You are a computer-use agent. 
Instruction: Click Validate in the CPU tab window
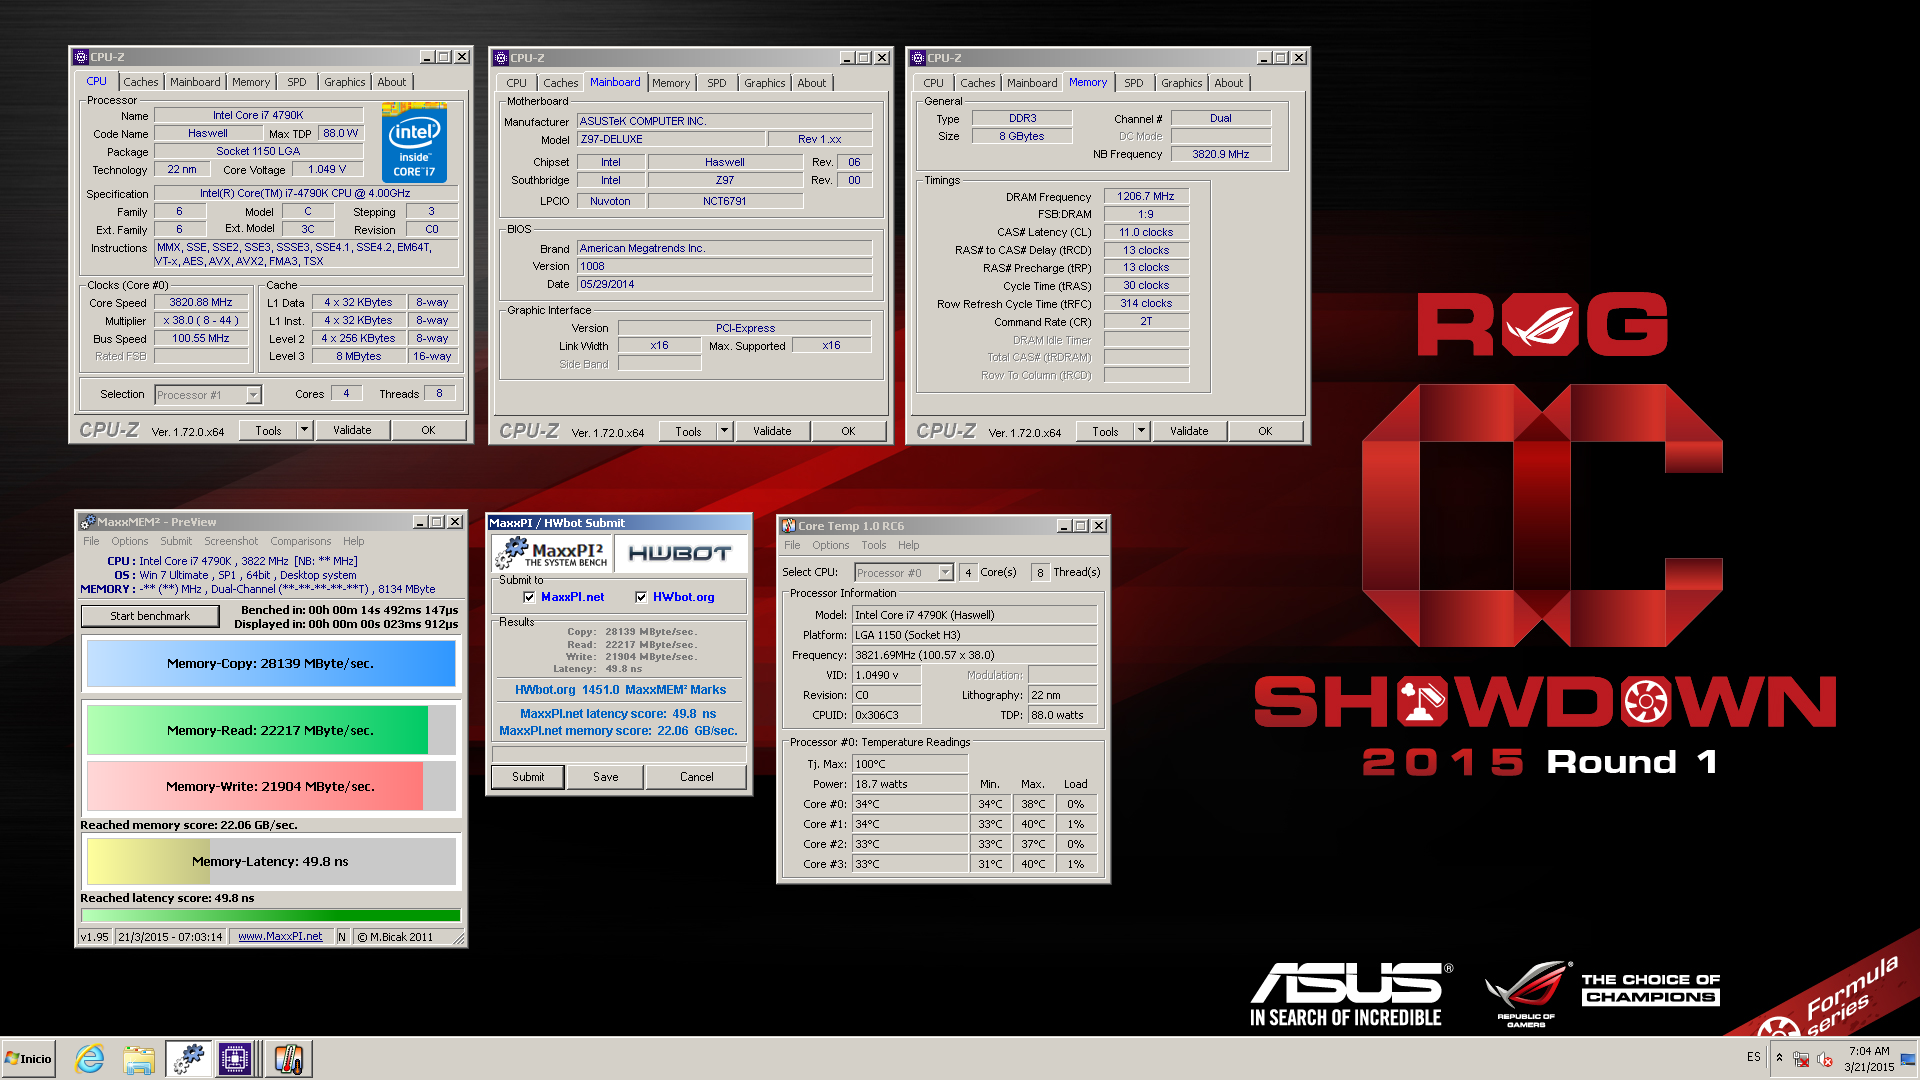[352, 431]
